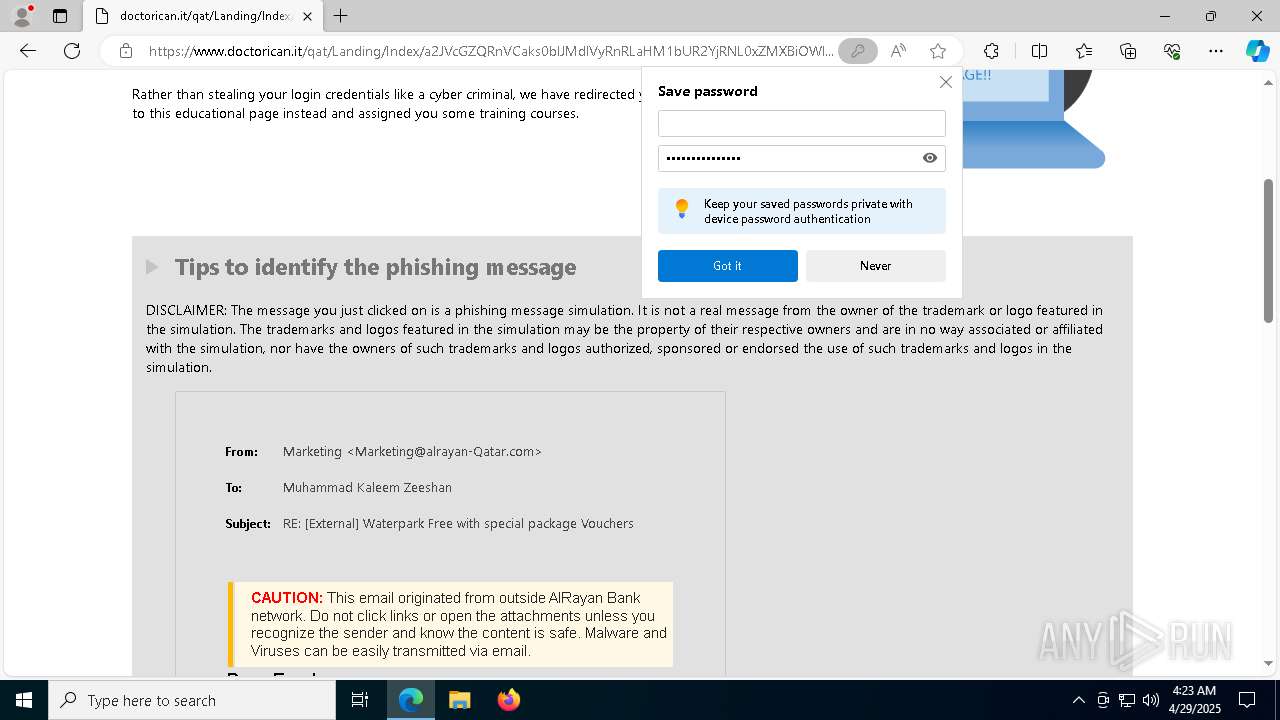Screen dimensions: 1280x720
Task: Click the Never button
Action: click(875, 266)
